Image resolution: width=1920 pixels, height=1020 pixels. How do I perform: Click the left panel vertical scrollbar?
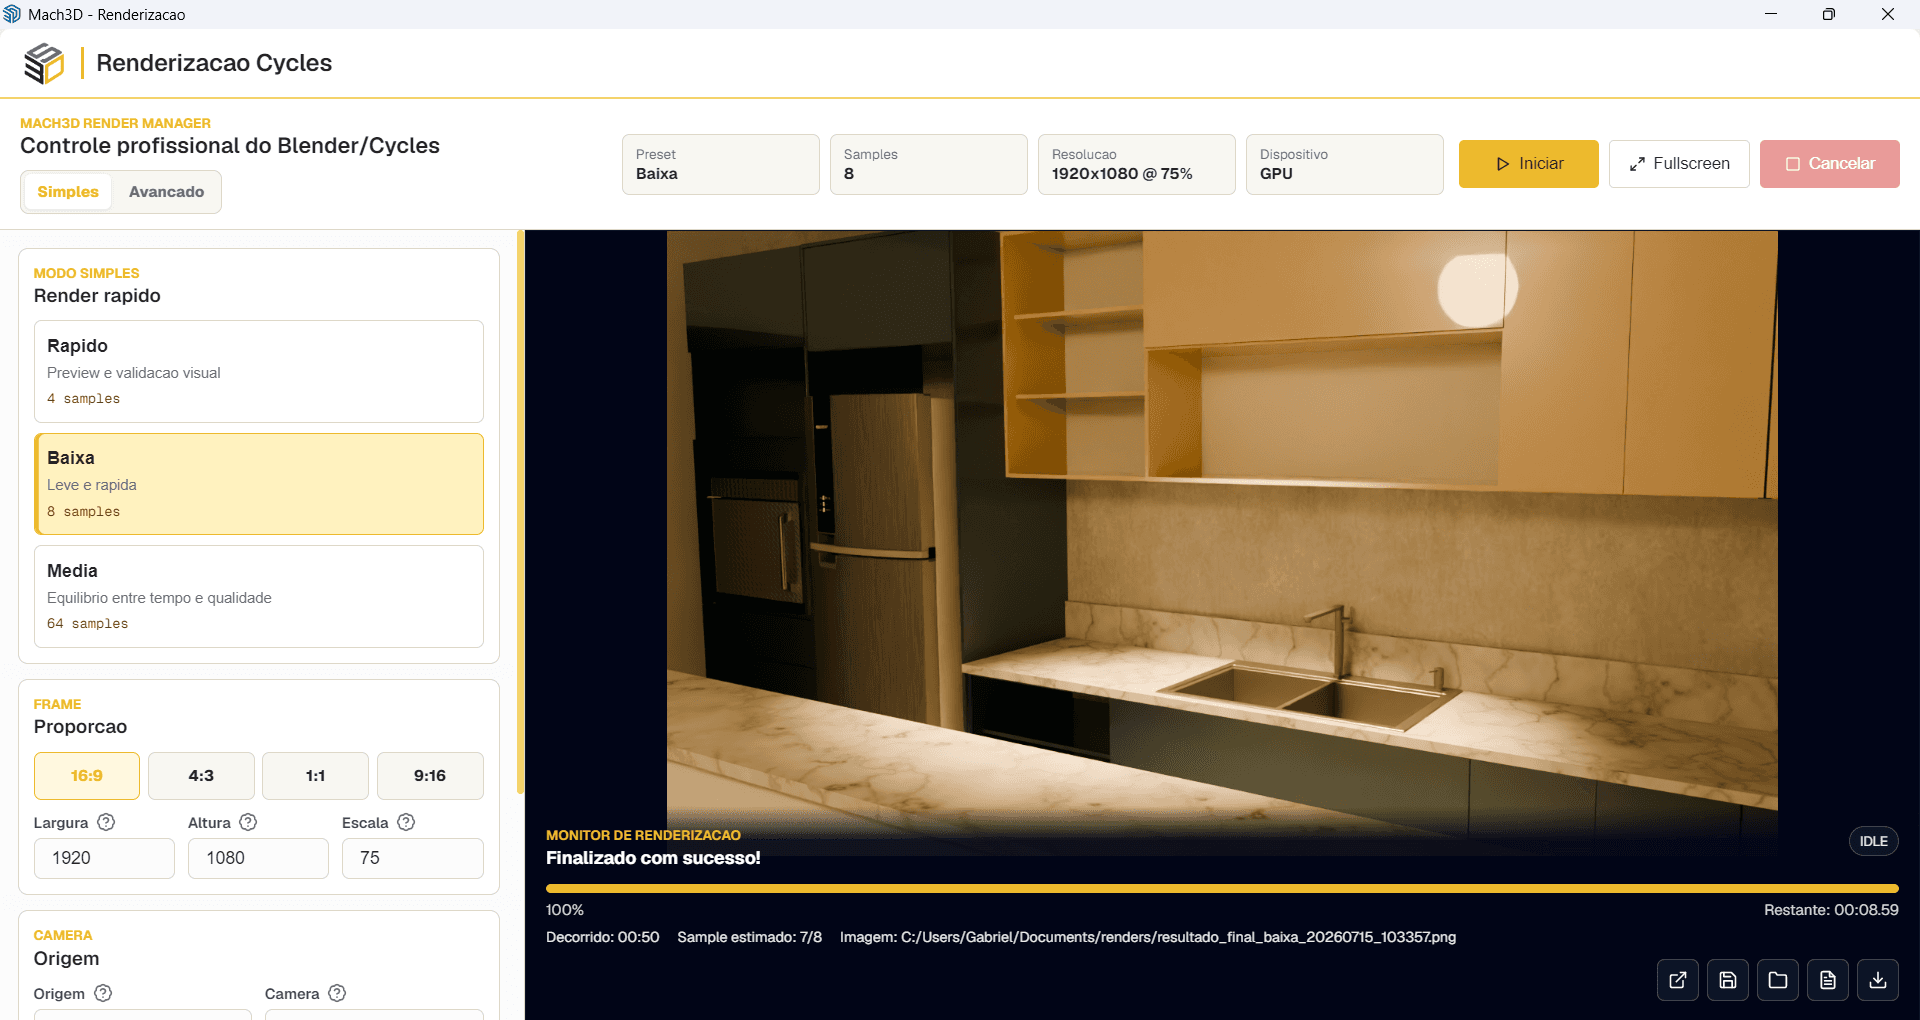(x=520, y=512)
